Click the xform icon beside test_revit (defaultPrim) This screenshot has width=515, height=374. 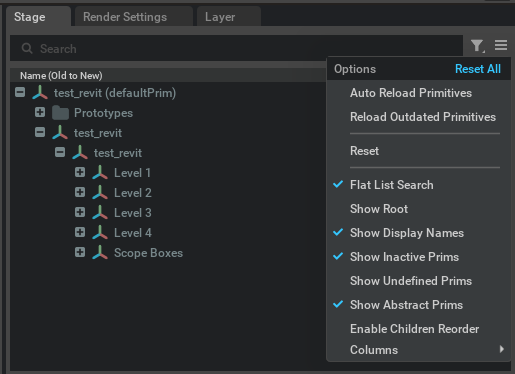40,93
